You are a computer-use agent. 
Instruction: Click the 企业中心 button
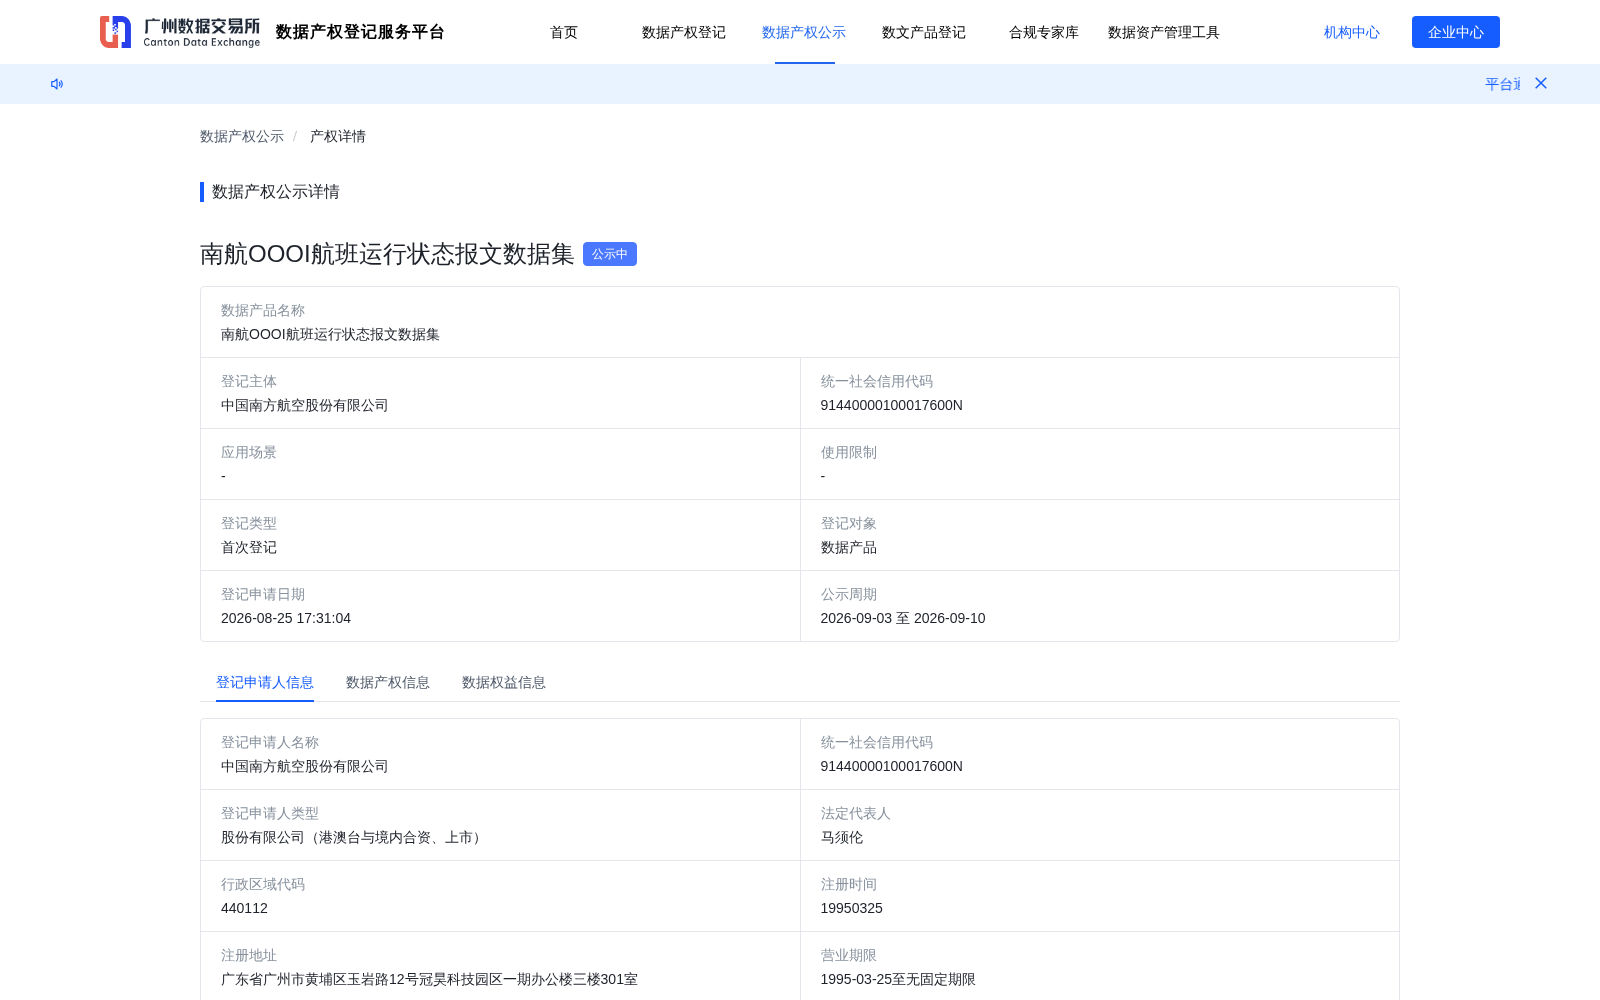point(1456,32)
